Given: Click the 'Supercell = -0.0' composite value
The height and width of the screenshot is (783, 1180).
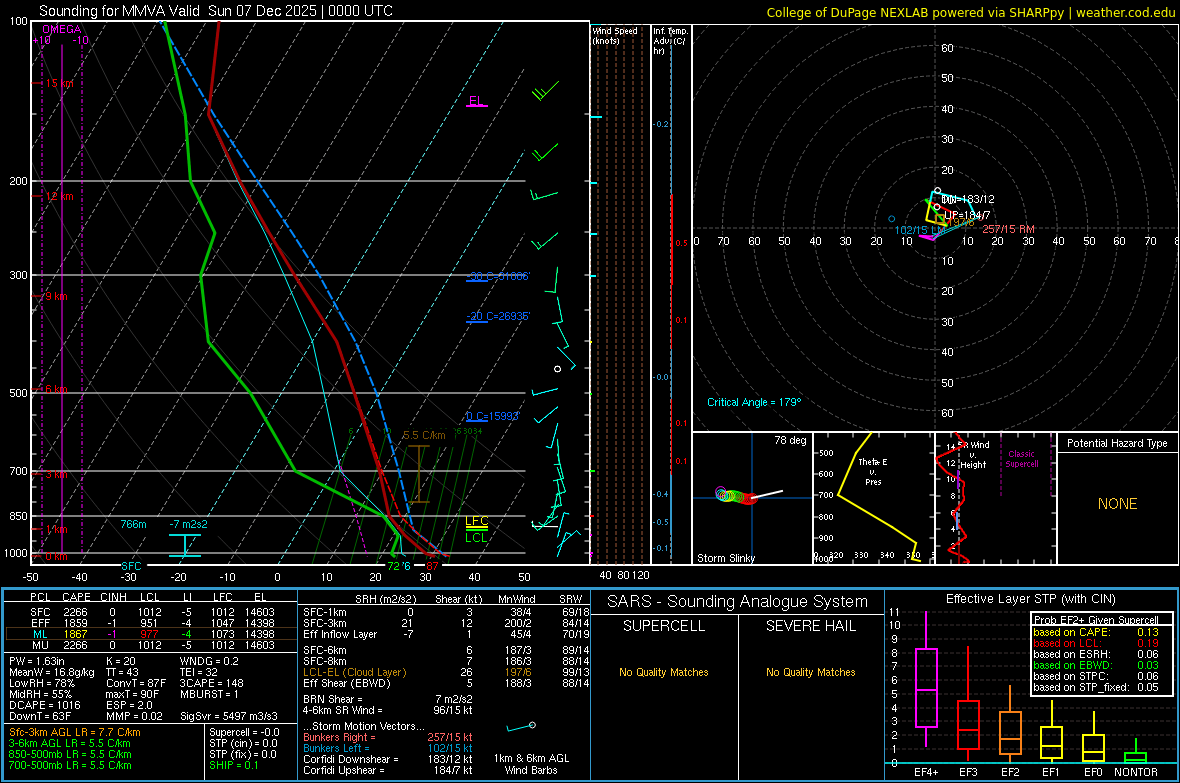Looking at the screenshot, I should point(244,732).
